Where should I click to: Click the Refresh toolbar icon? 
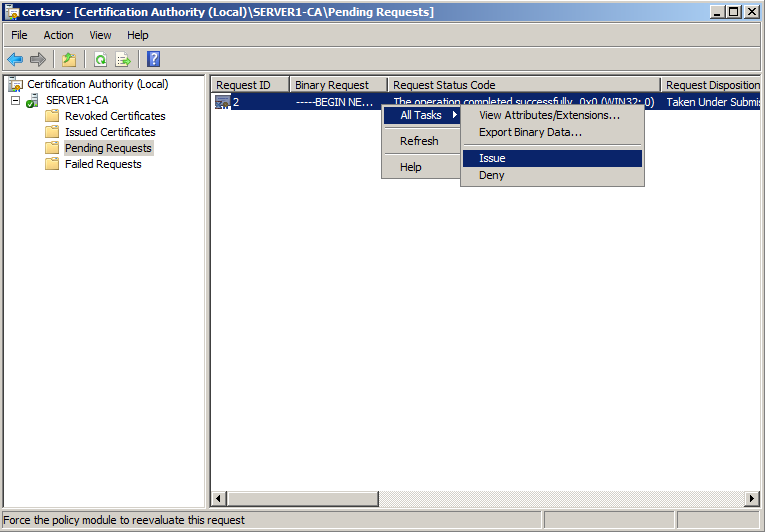pos(100,59)
